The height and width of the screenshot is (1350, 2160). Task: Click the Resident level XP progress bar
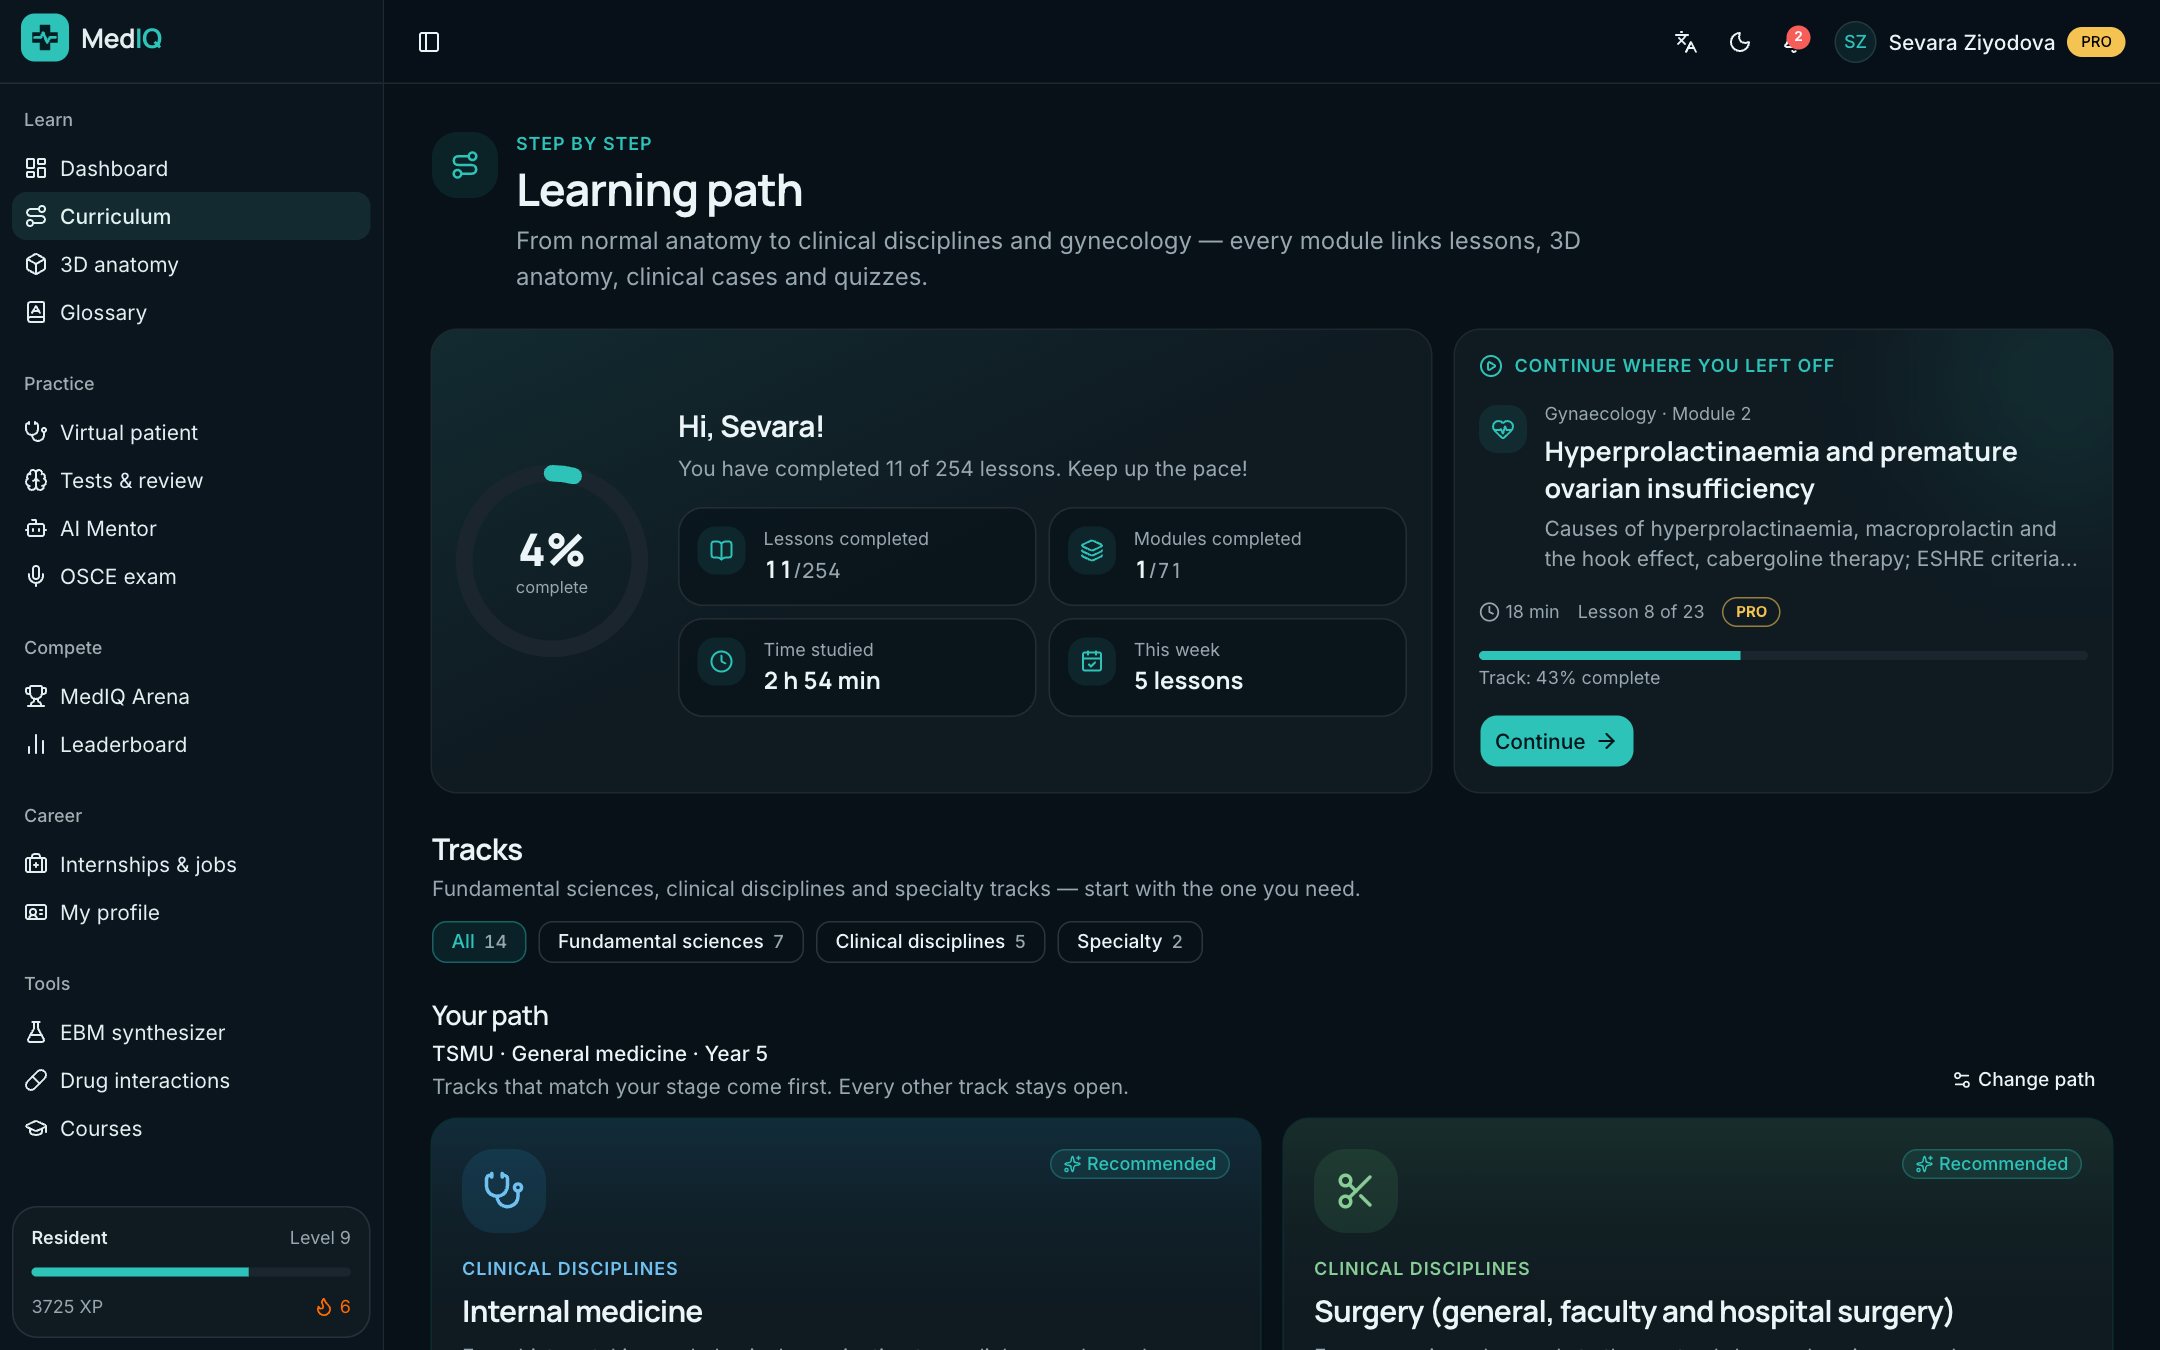tap(191, 1272)
